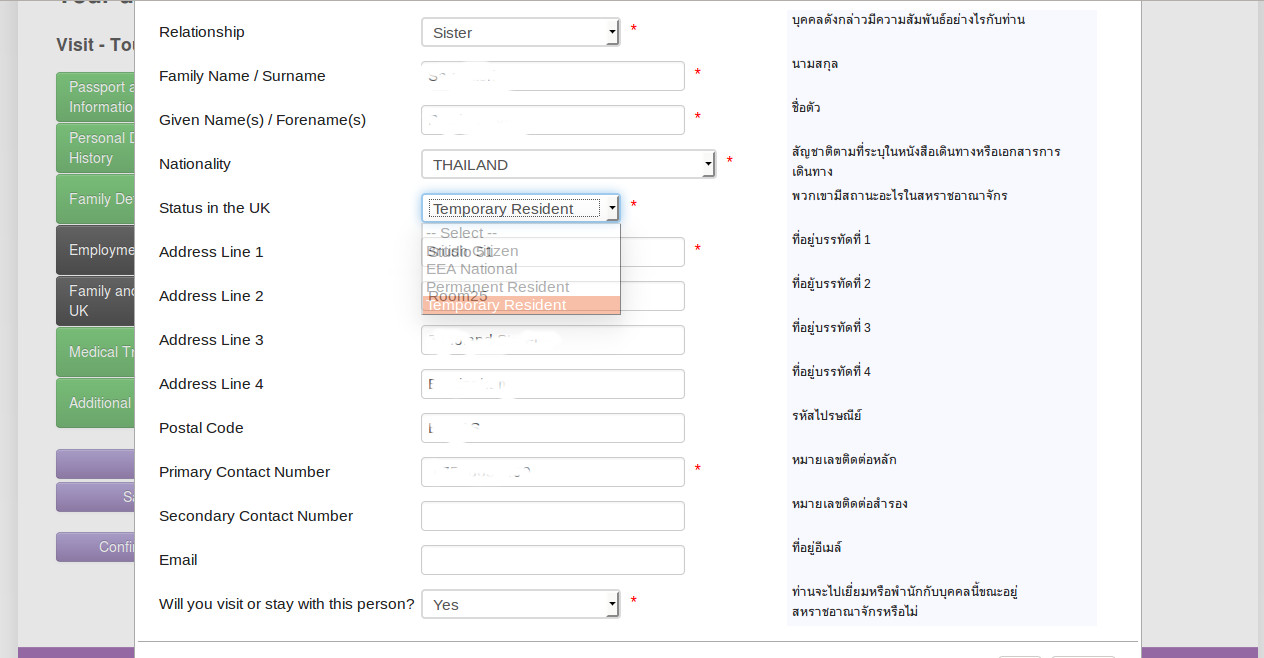Click the Email input field
Image resolution: width=1264 pixels, height=658 pixels.
click(x=552, y=560)
